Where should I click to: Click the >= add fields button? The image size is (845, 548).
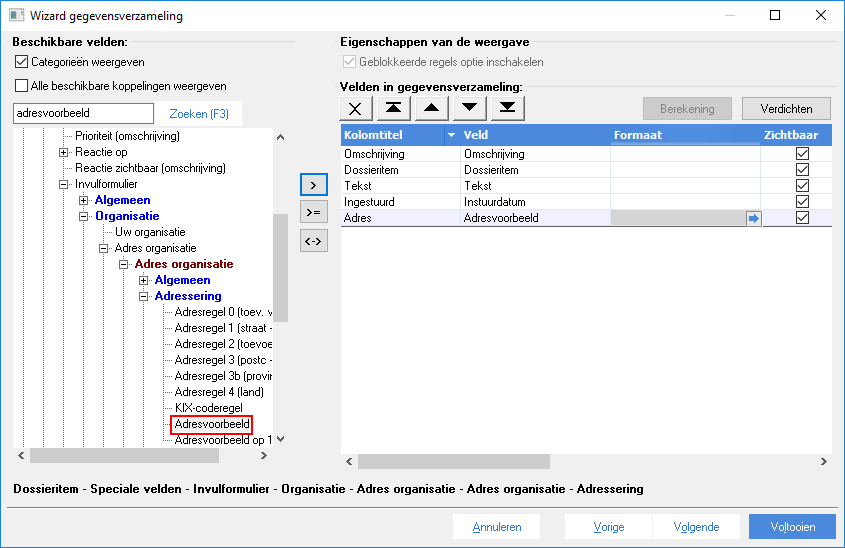314,212
